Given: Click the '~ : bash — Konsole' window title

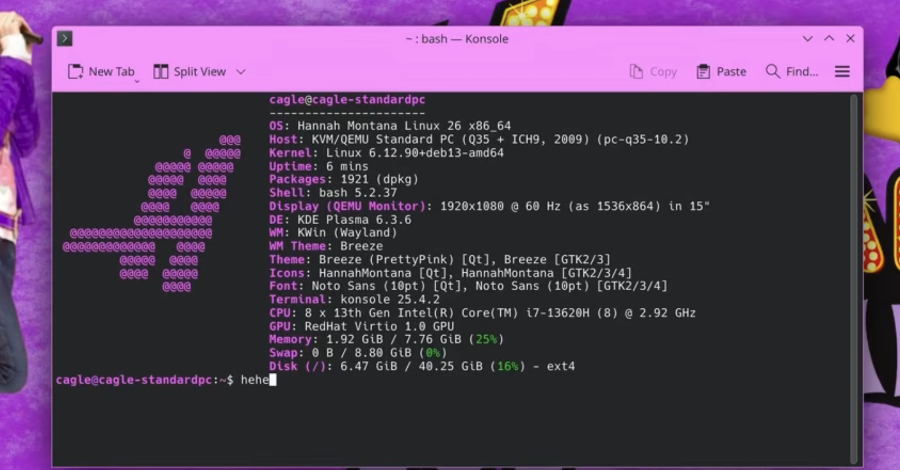Looking at the screenshot, I should point(457,39).
